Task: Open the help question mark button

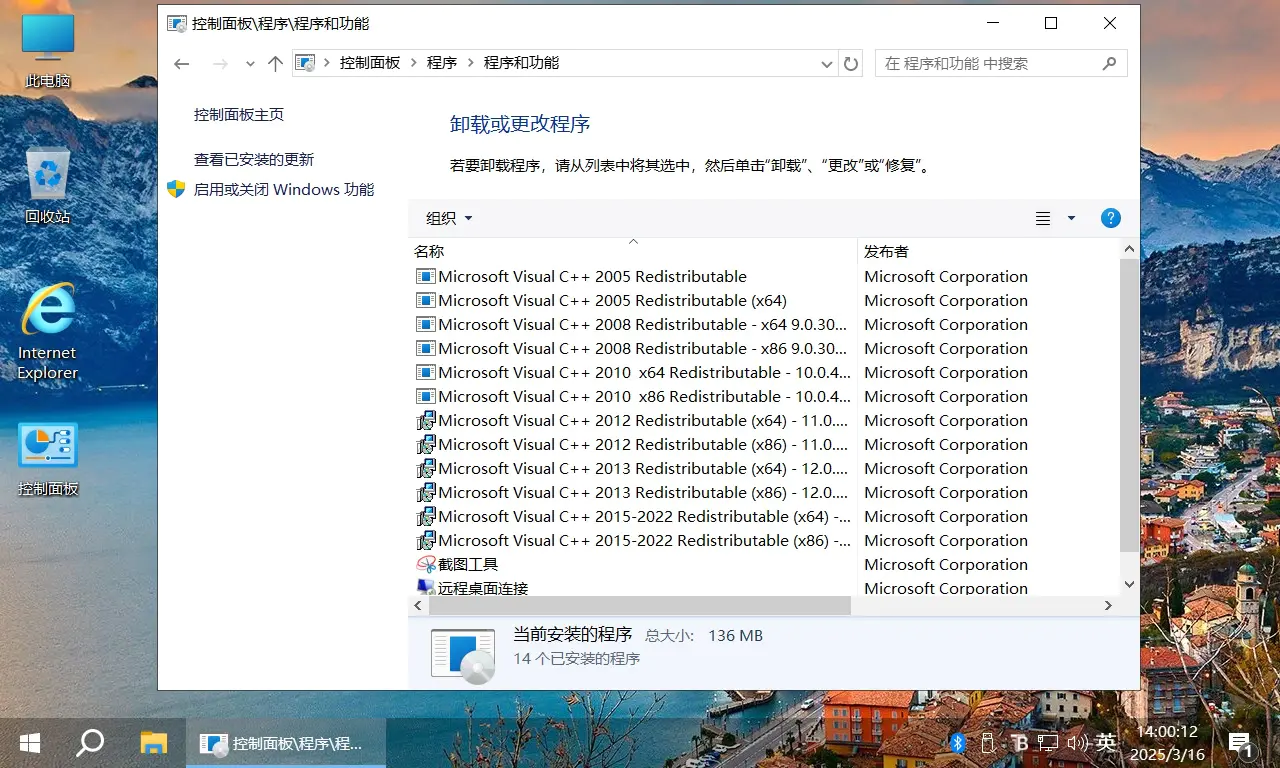Action: (1110, 218)
